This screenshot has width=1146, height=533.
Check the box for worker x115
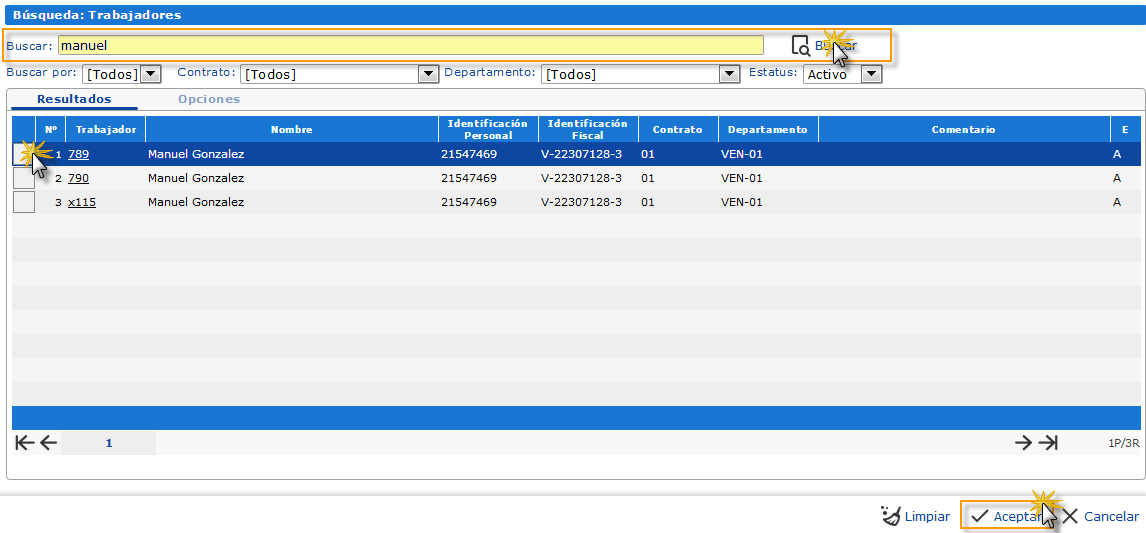click(23, 202)
